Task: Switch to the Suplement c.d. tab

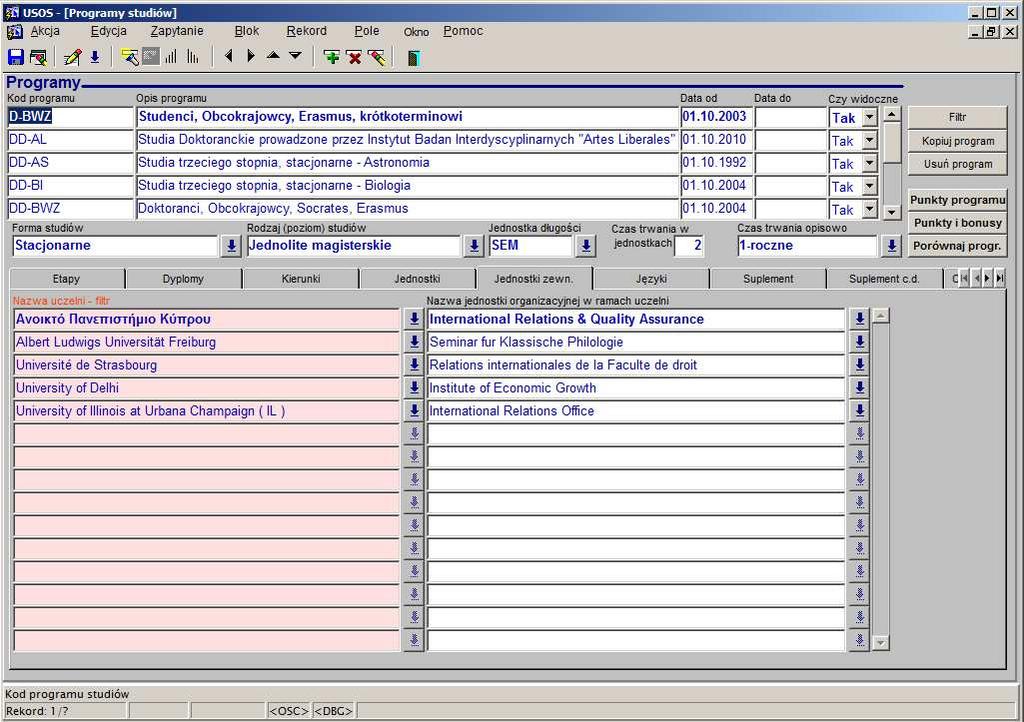Action: (x=884, y=279)
